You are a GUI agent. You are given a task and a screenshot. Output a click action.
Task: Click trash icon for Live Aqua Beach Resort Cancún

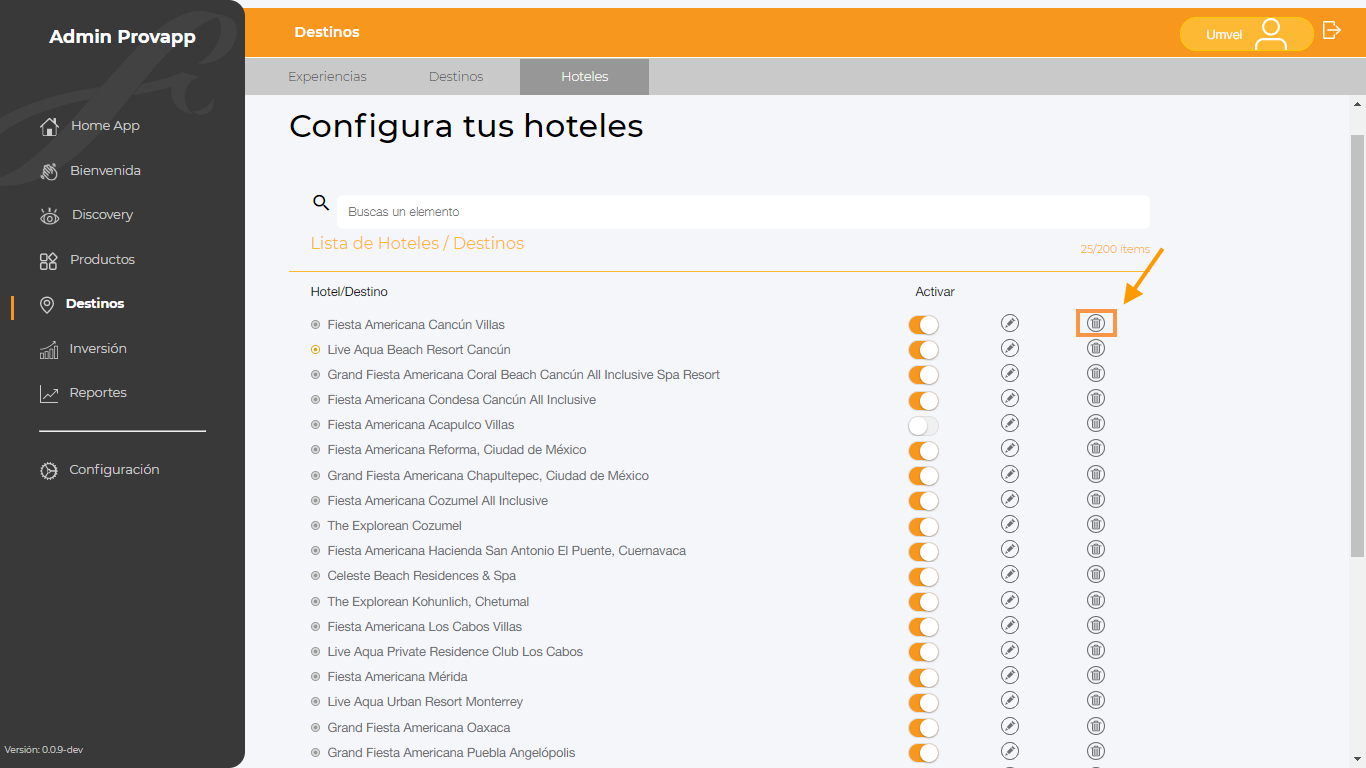pos(1096,348)
